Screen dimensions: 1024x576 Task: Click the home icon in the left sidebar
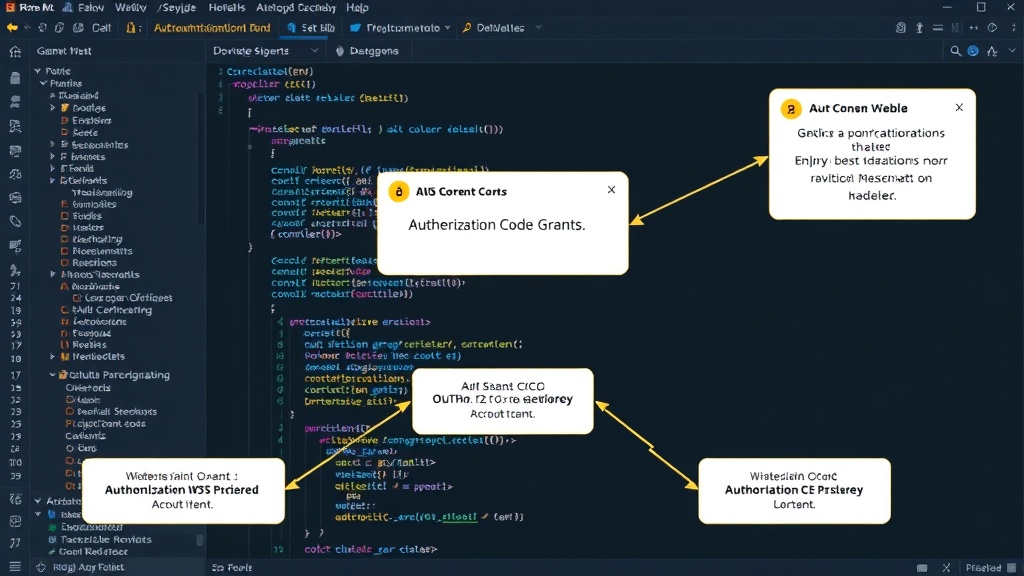click(16, 52)
